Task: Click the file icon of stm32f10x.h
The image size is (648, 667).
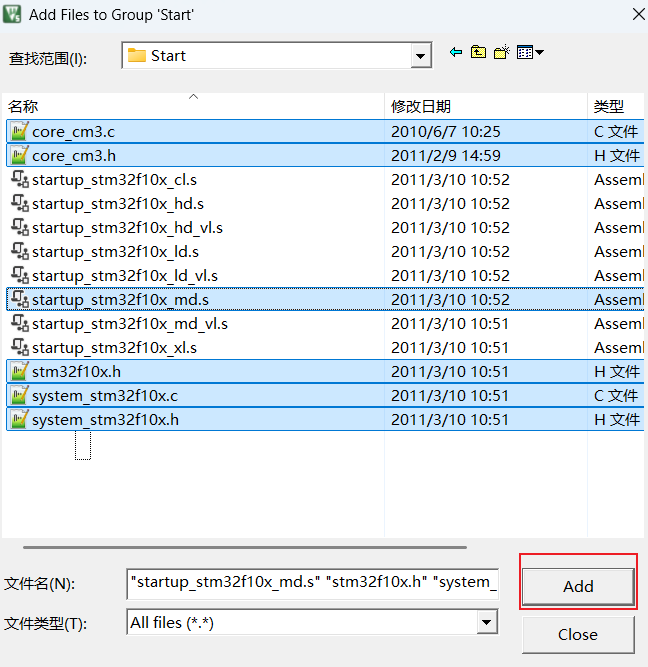Action: (19, 371)
